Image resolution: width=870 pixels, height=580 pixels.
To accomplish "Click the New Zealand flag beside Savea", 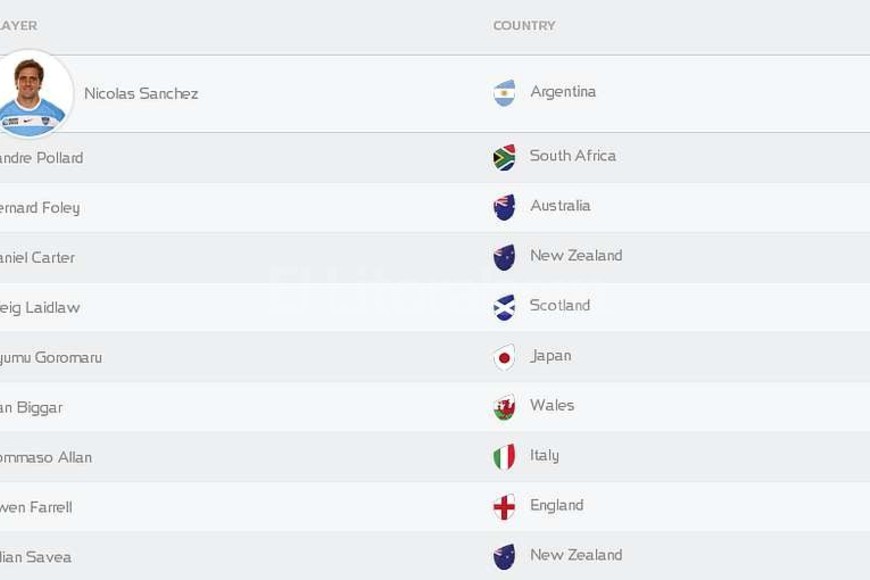I will 504,557.
